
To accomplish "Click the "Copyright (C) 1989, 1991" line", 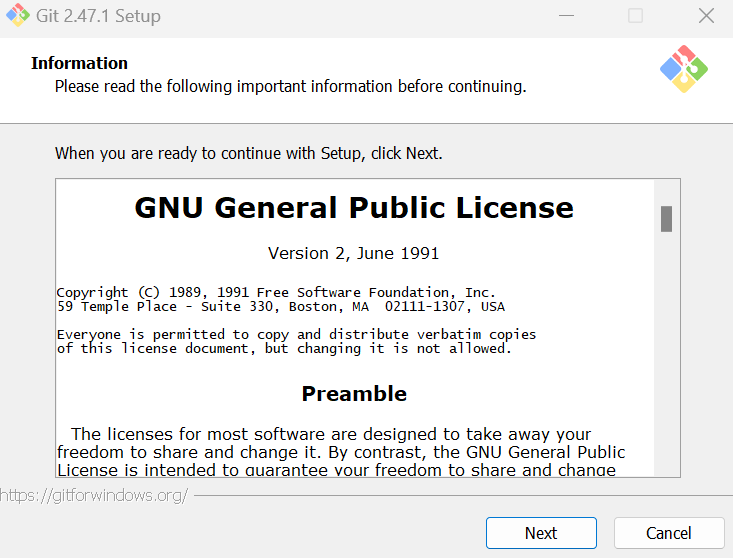I will [276, 293].
